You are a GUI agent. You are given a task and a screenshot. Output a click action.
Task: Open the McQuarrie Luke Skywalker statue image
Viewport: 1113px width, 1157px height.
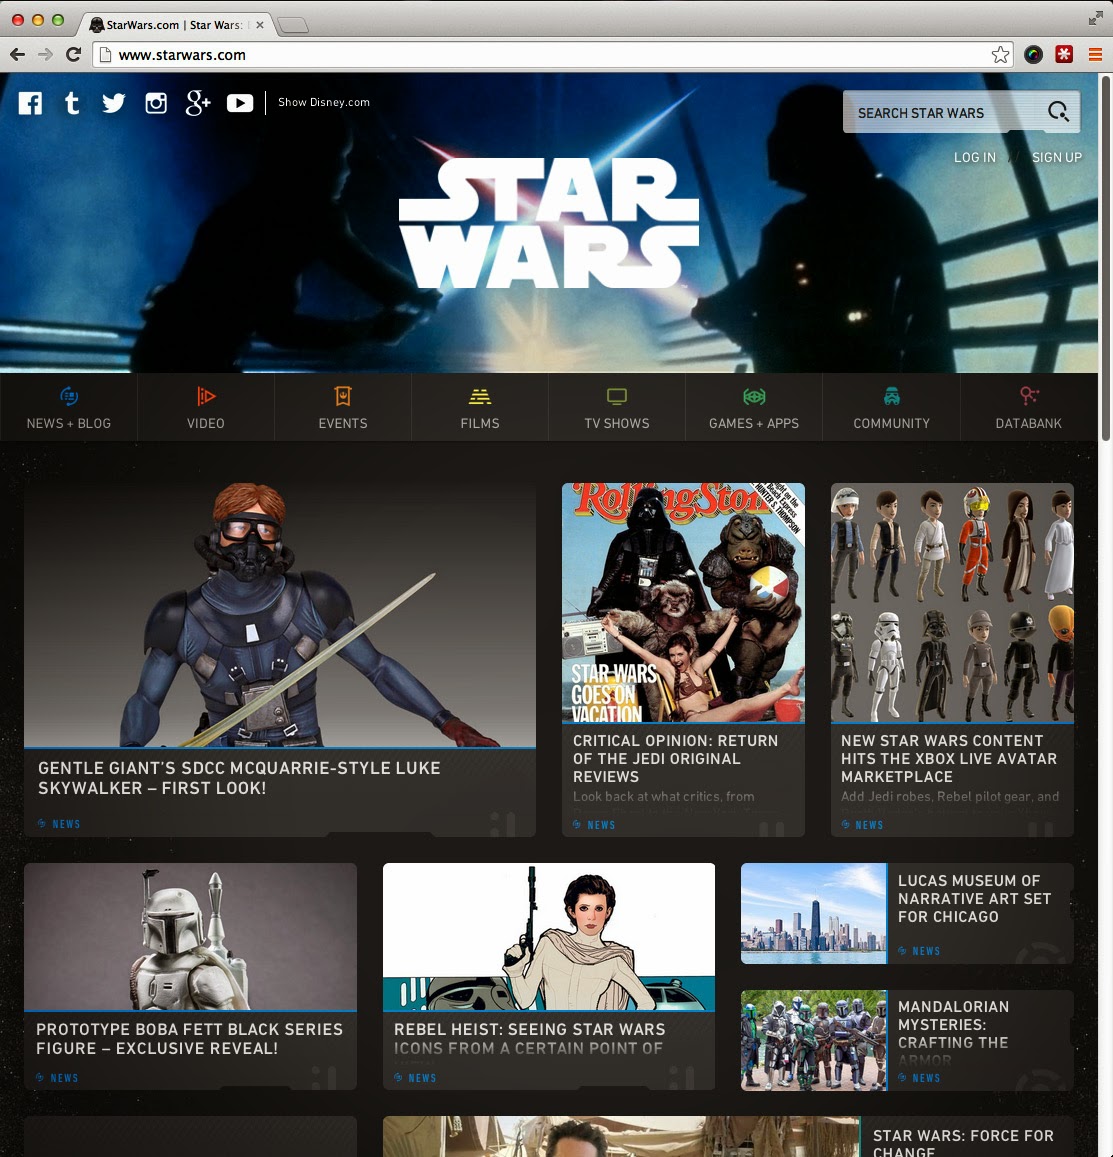280,615
